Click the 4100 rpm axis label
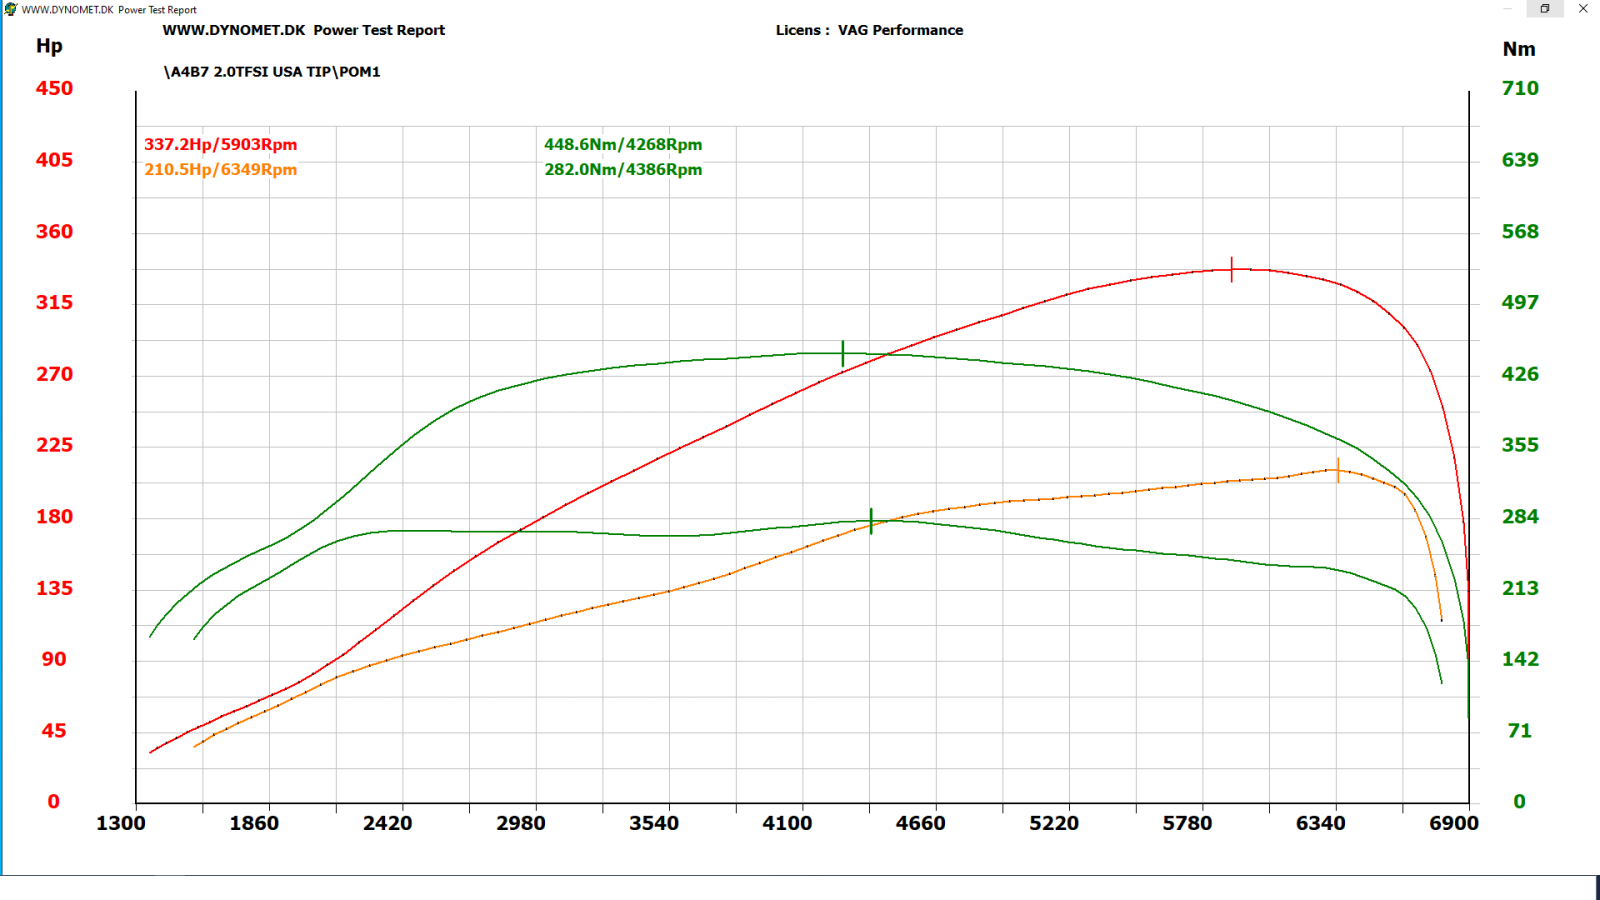This screenshot has height=900, width=1600. (x=787, y=823)
